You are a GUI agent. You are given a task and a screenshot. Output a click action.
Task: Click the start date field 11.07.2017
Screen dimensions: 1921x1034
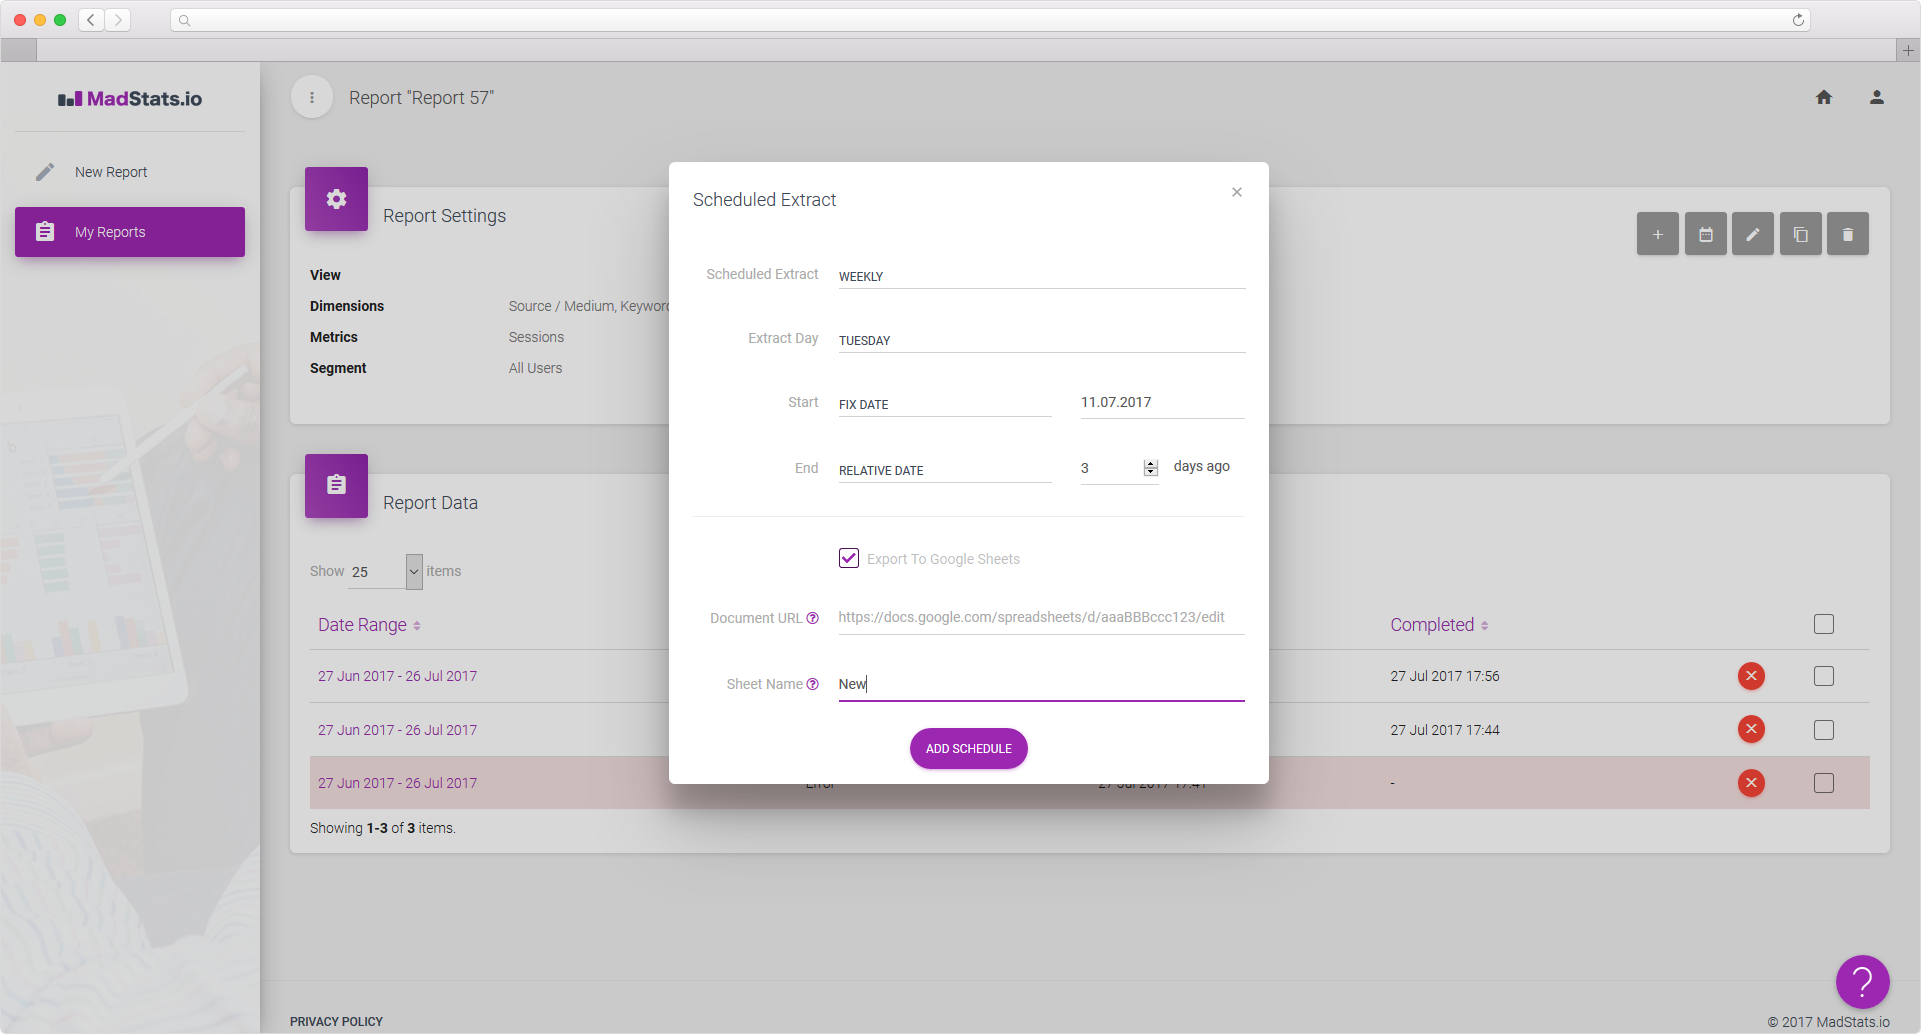coord(1162,403)
